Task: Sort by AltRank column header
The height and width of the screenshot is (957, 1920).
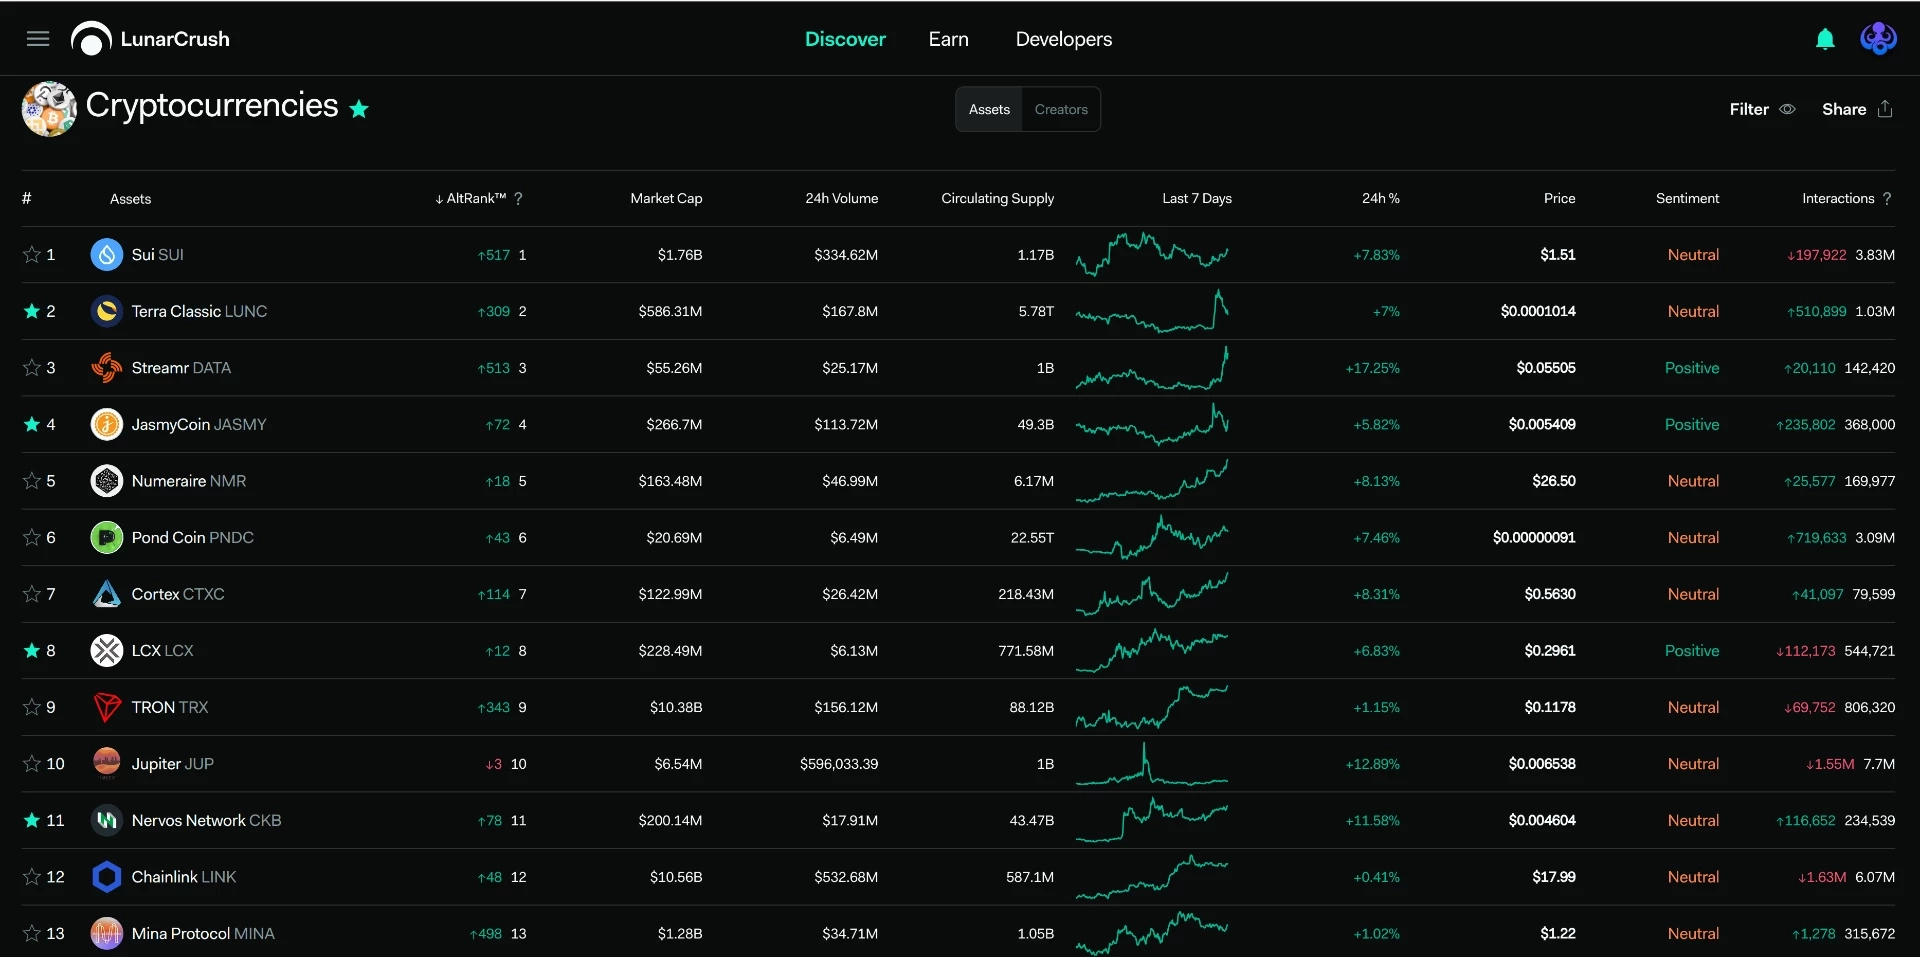Action: 471,199
